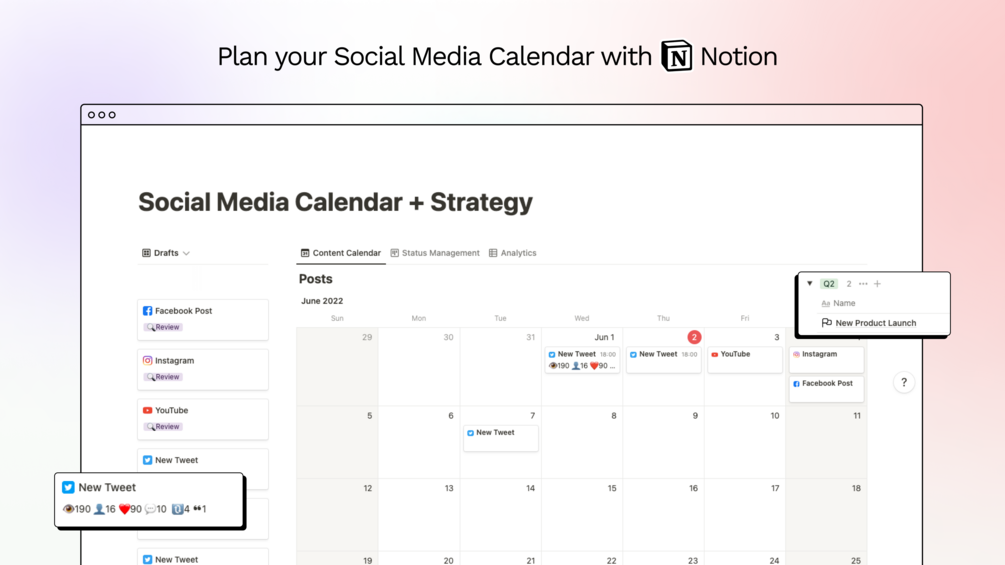Open Facebook Post event in the Saturday column
1005x565 pixels.
pos(826,384)
